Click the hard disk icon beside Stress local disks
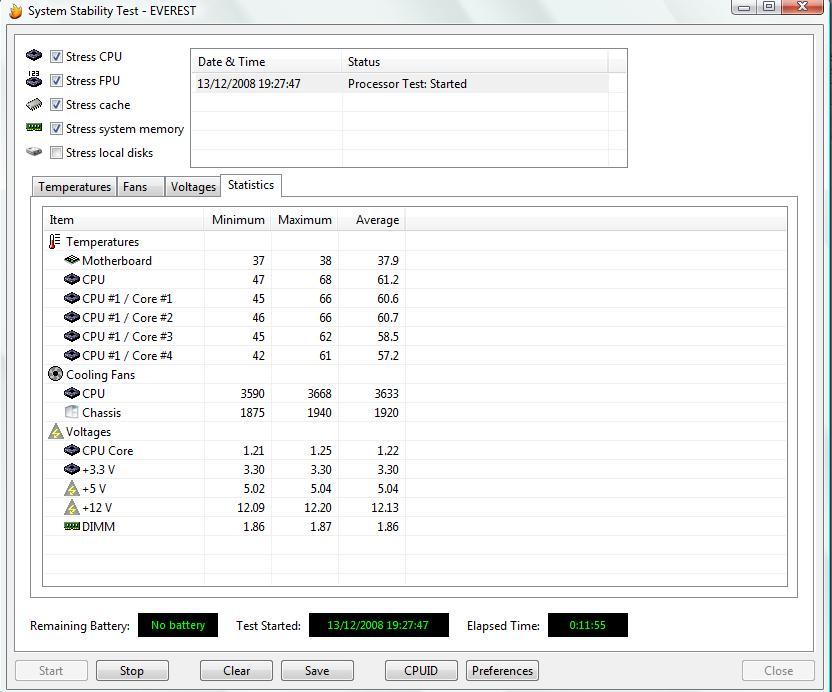 (34, 152)
